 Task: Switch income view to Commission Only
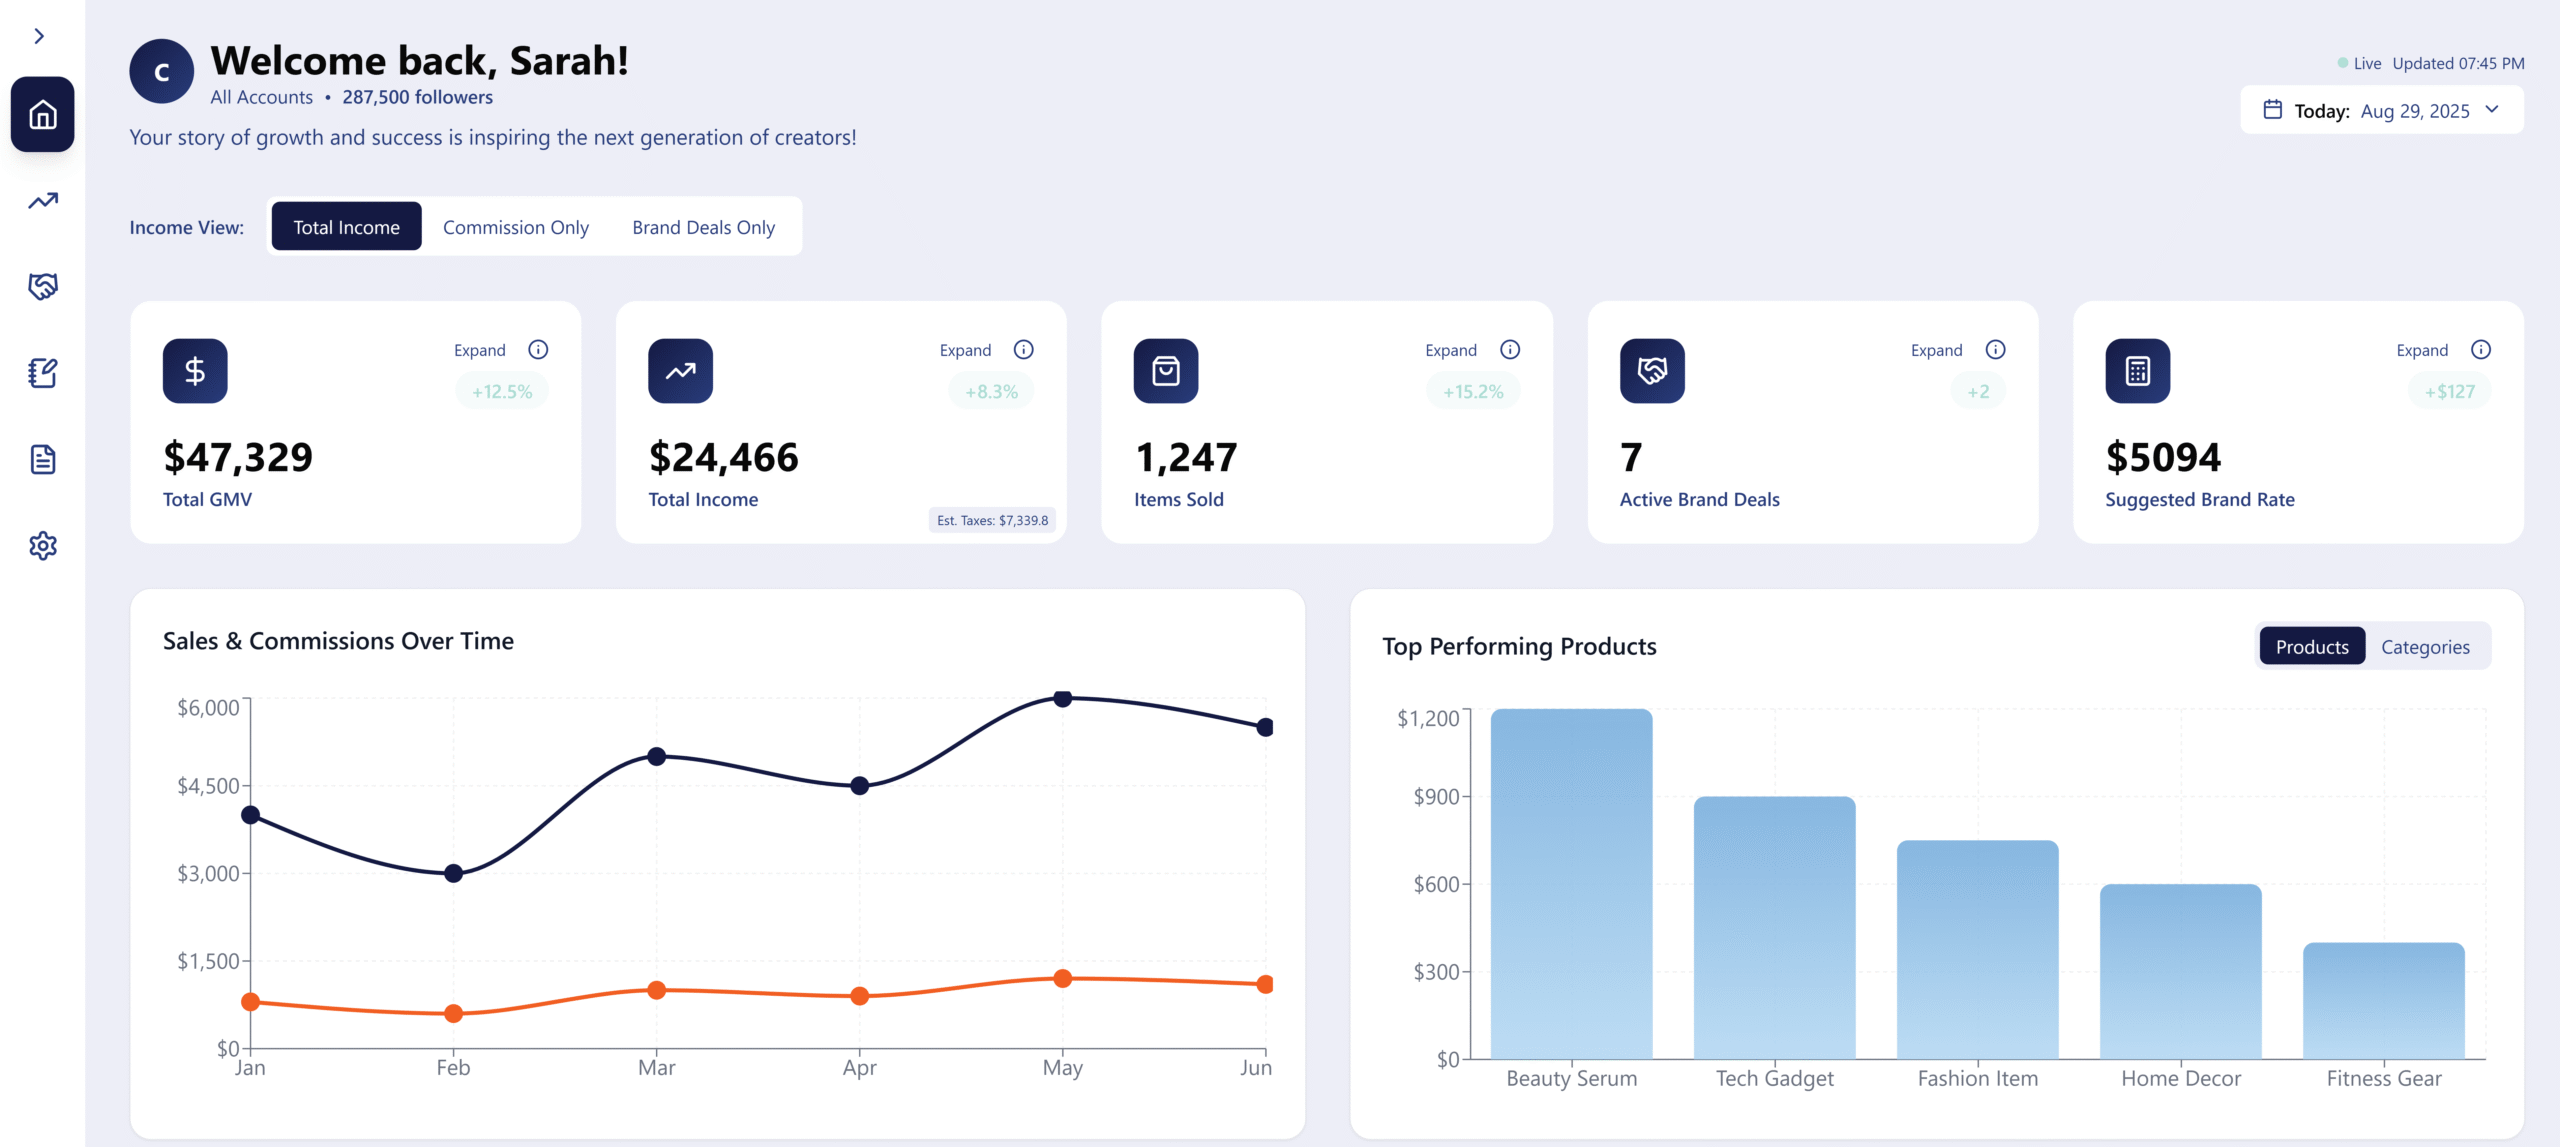click(x=515, y=227)
